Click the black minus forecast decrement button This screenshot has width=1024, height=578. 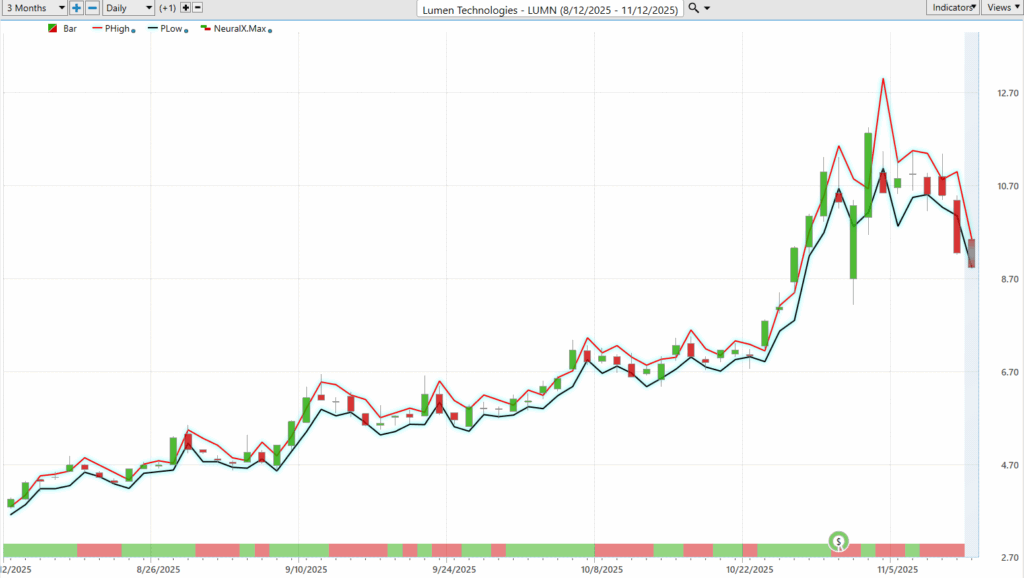point(199,7)
